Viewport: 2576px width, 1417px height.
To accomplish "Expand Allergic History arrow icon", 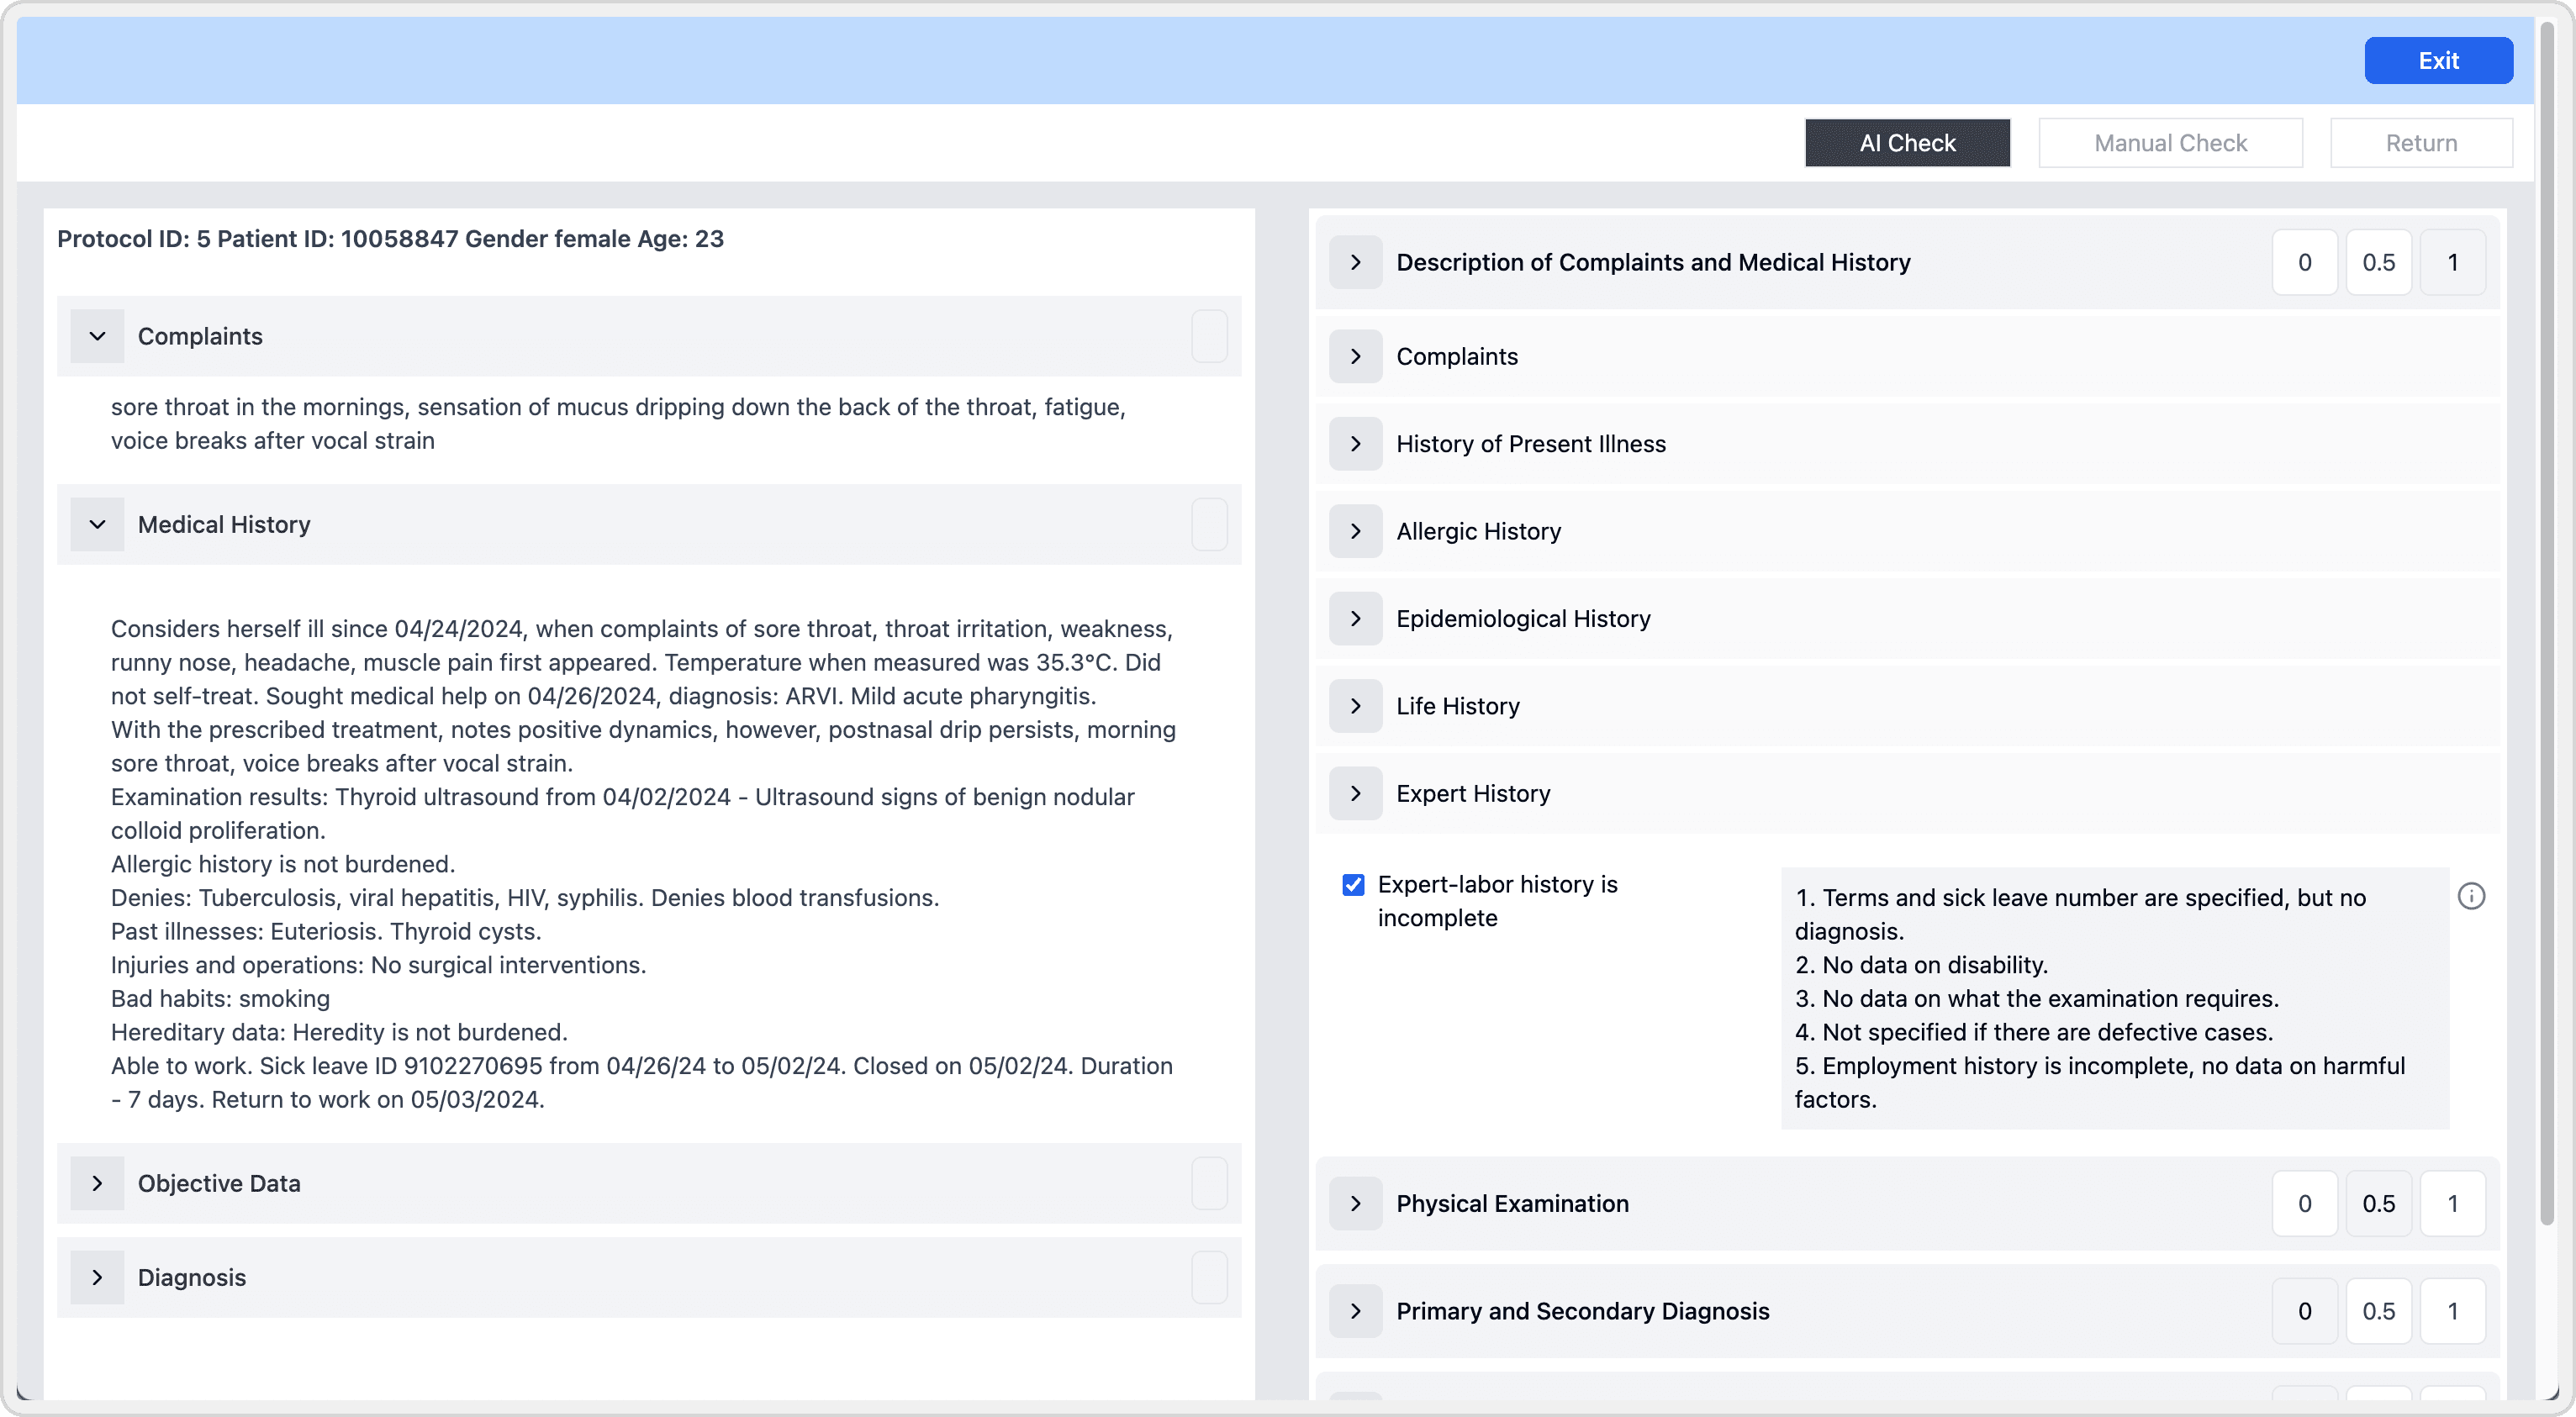I will tap(1355, 531).
